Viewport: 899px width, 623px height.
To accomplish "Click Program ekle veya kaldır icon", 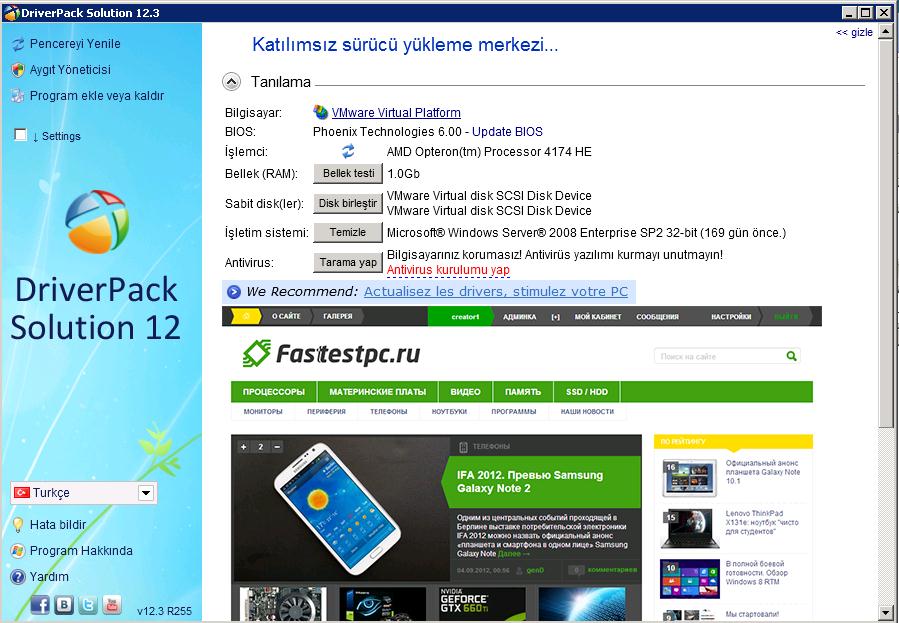I will click(18, 96).
